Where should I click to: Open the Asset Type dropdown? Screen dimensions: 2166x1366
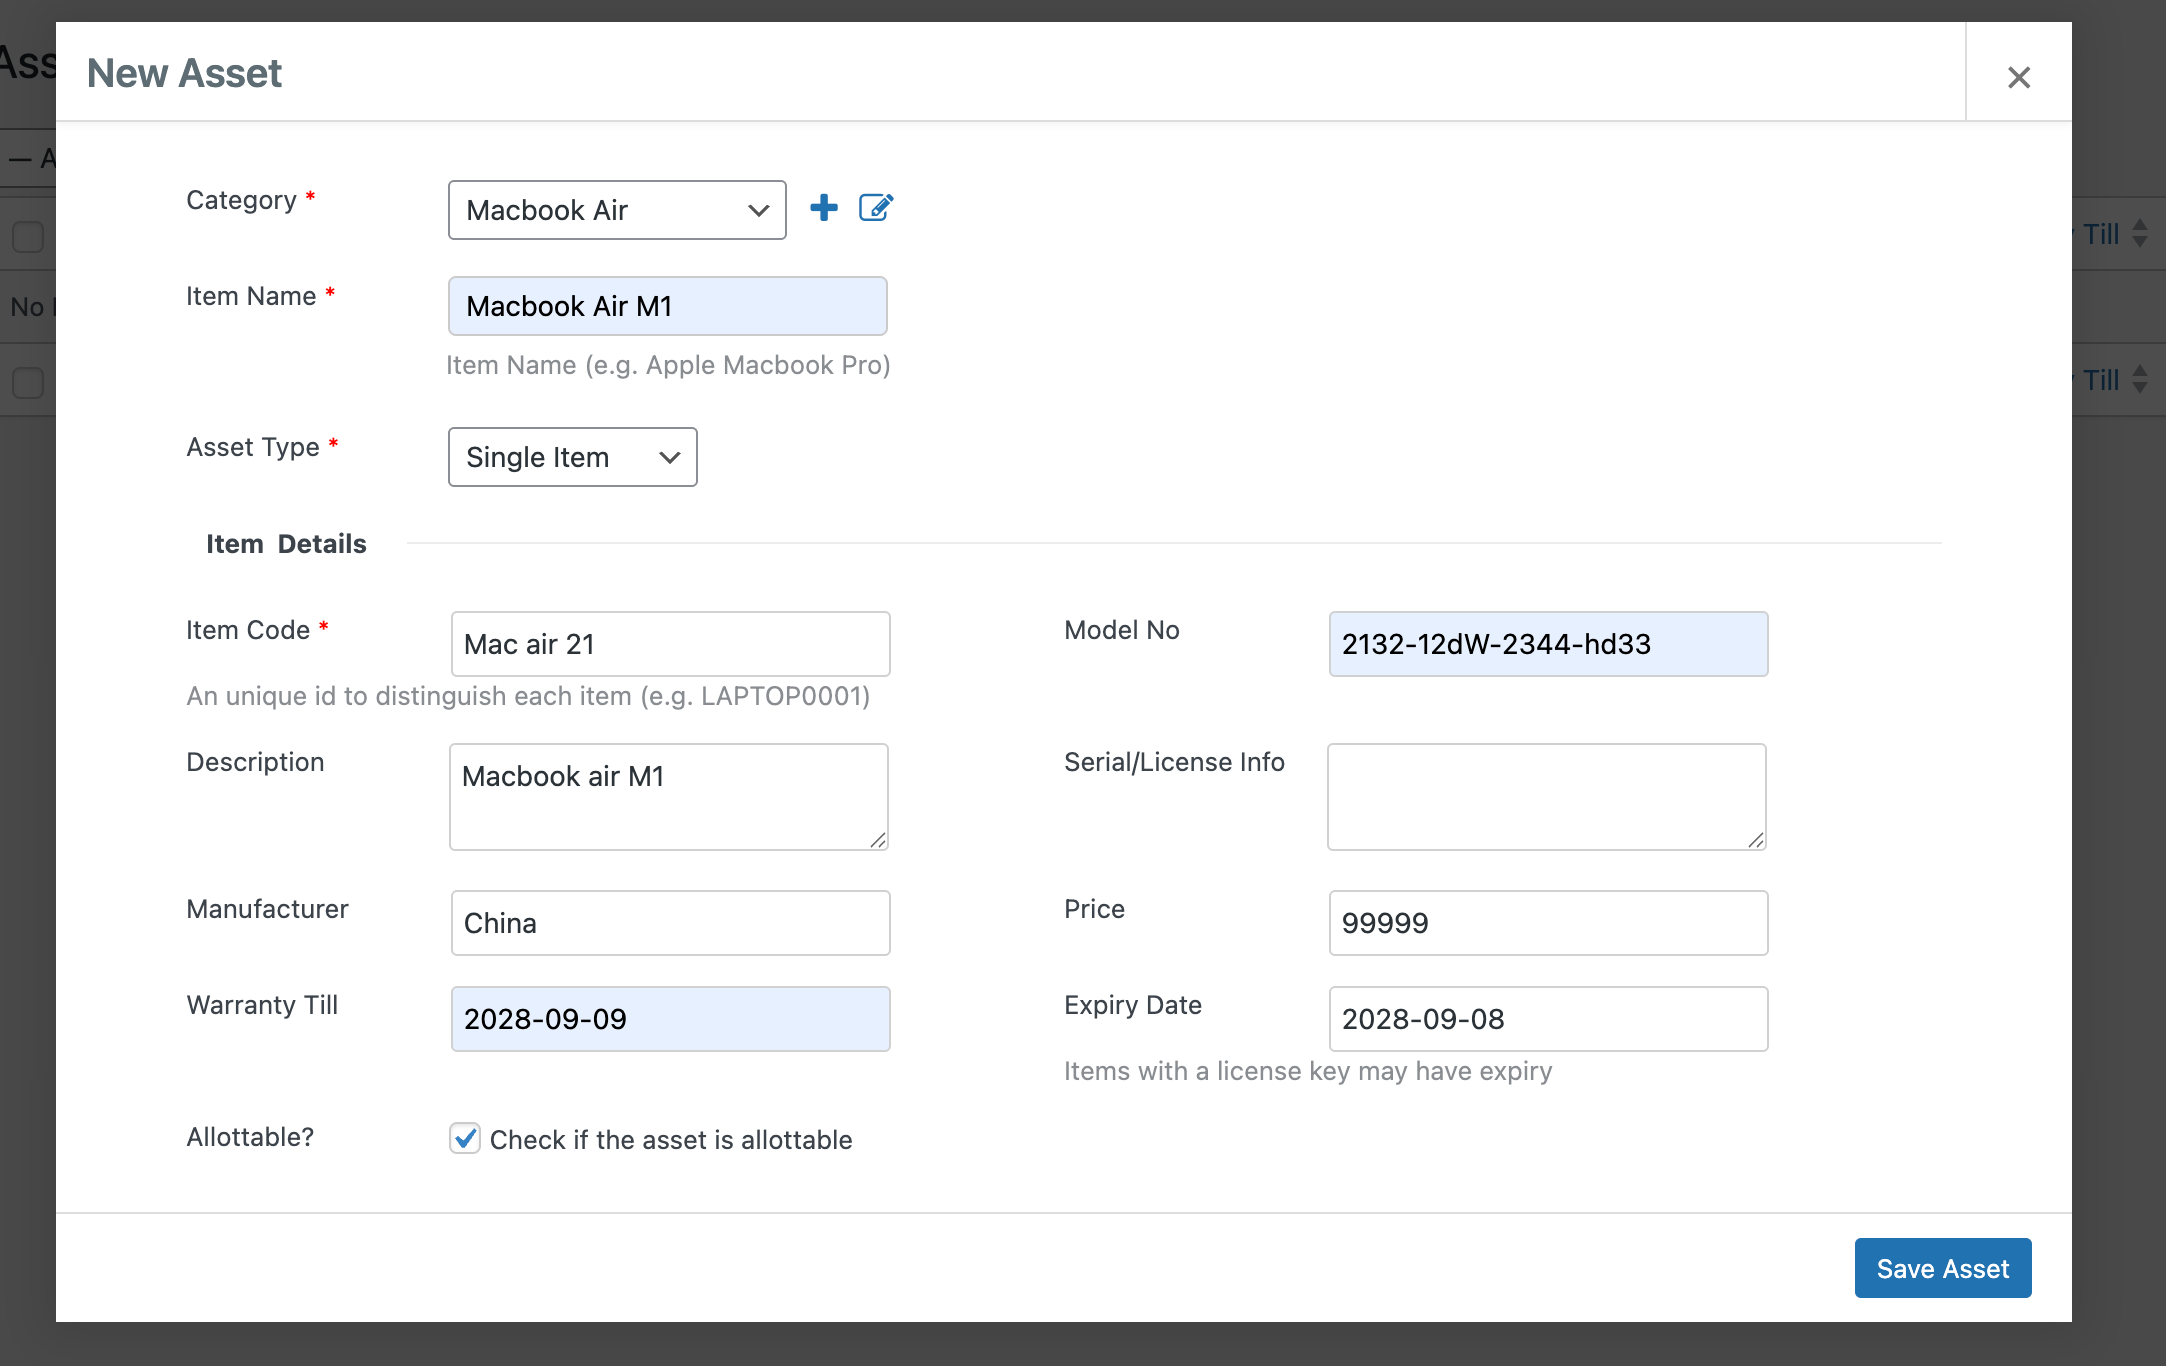coord(572,457)
